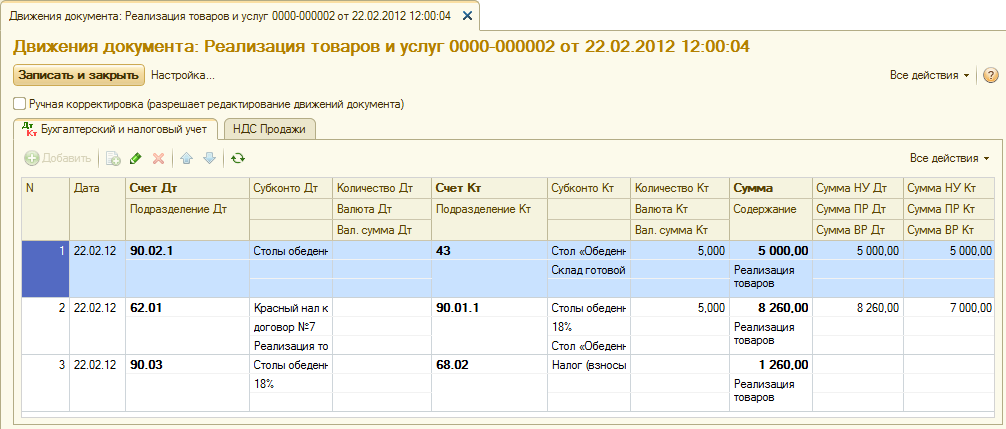Select the Бухгалтерский и налоговый учет tab
Screen dimensions: 1006x429
tap(115, 129)
